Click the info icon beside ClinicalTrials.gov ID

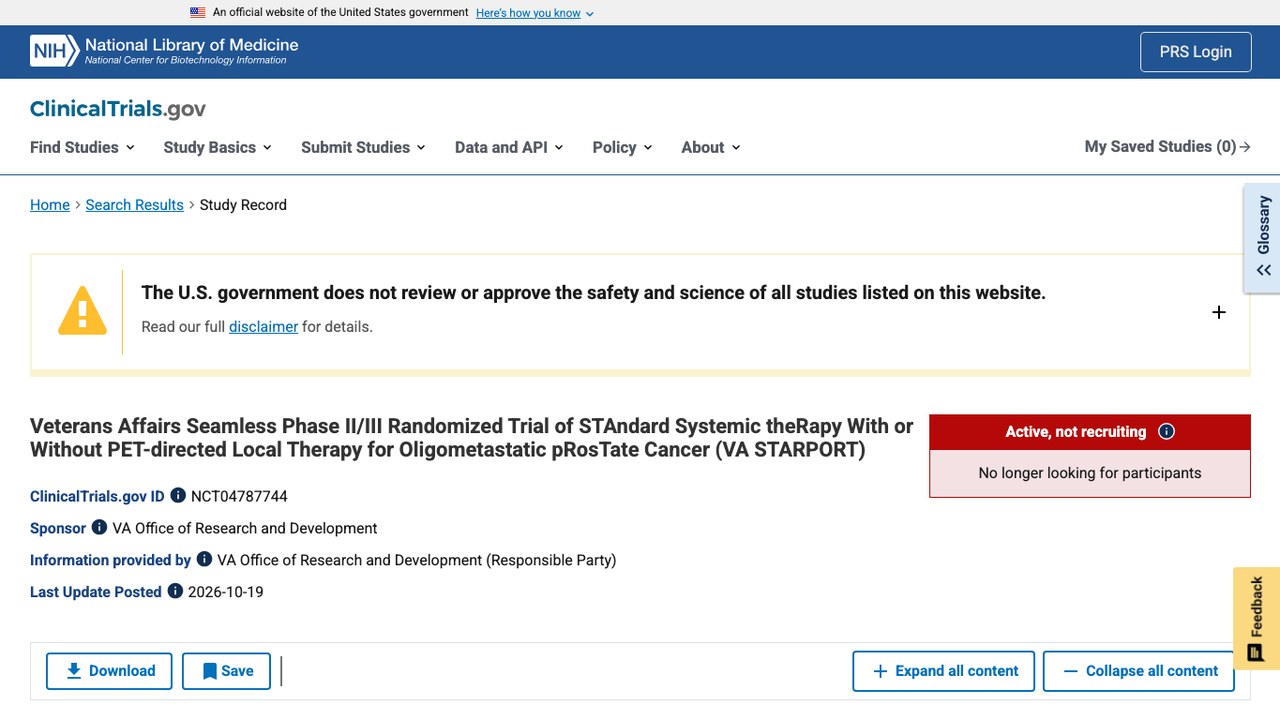[178, 495]
